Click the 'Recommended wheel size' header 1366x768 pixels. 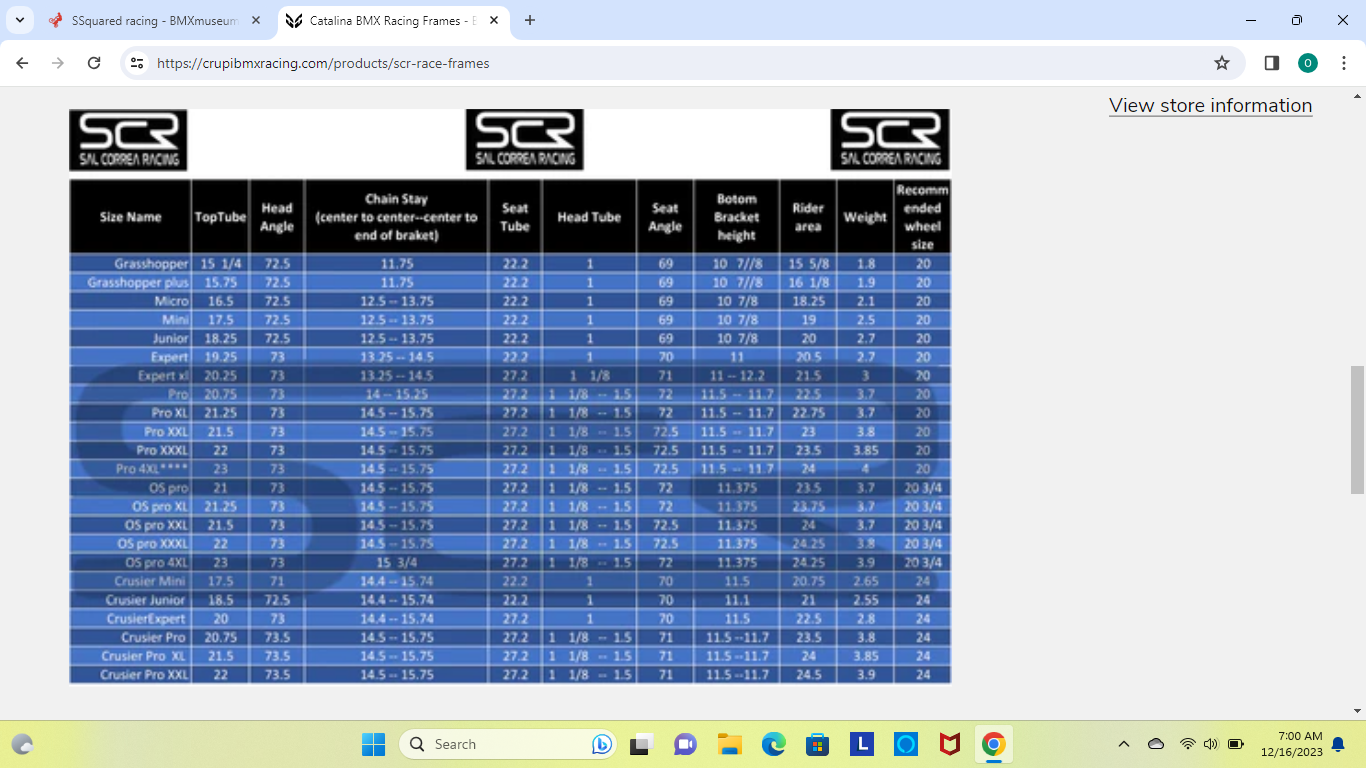(922, 217)
